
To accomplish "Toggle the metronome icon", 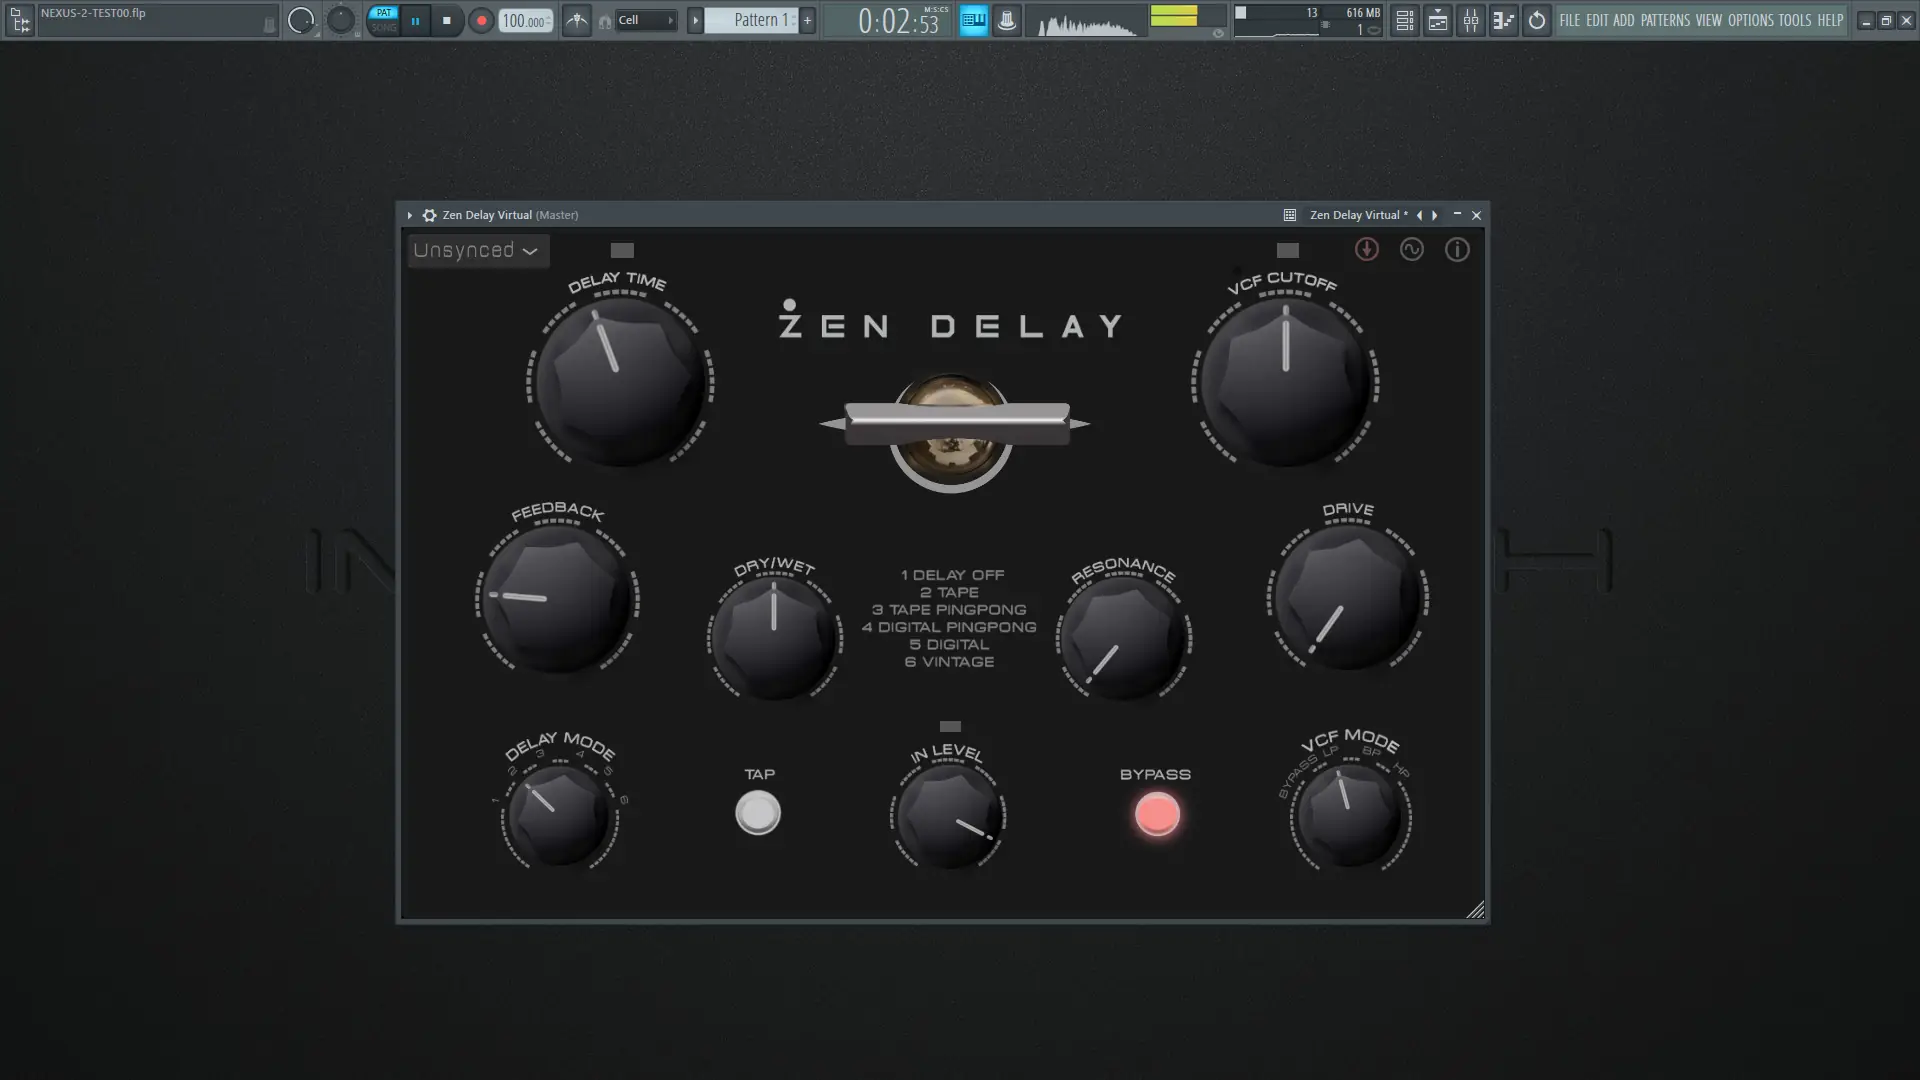I will click(577, 20).
